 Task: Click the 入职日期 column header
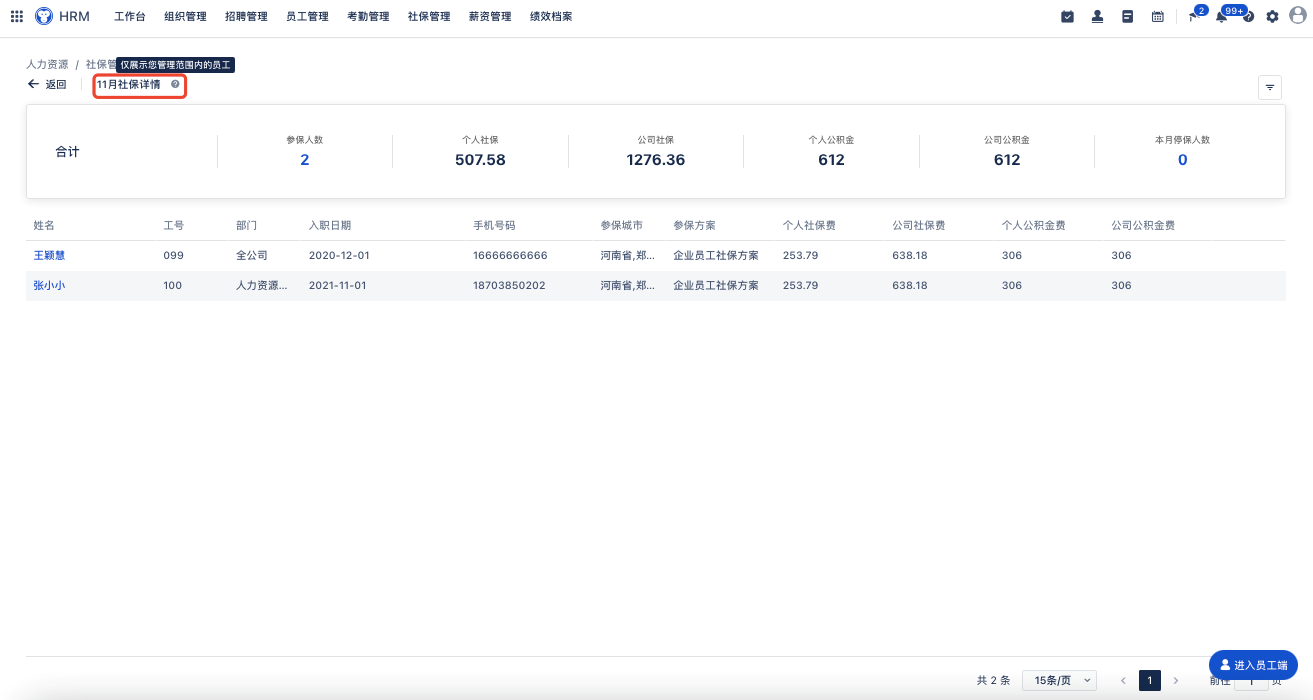pos(330,225)
